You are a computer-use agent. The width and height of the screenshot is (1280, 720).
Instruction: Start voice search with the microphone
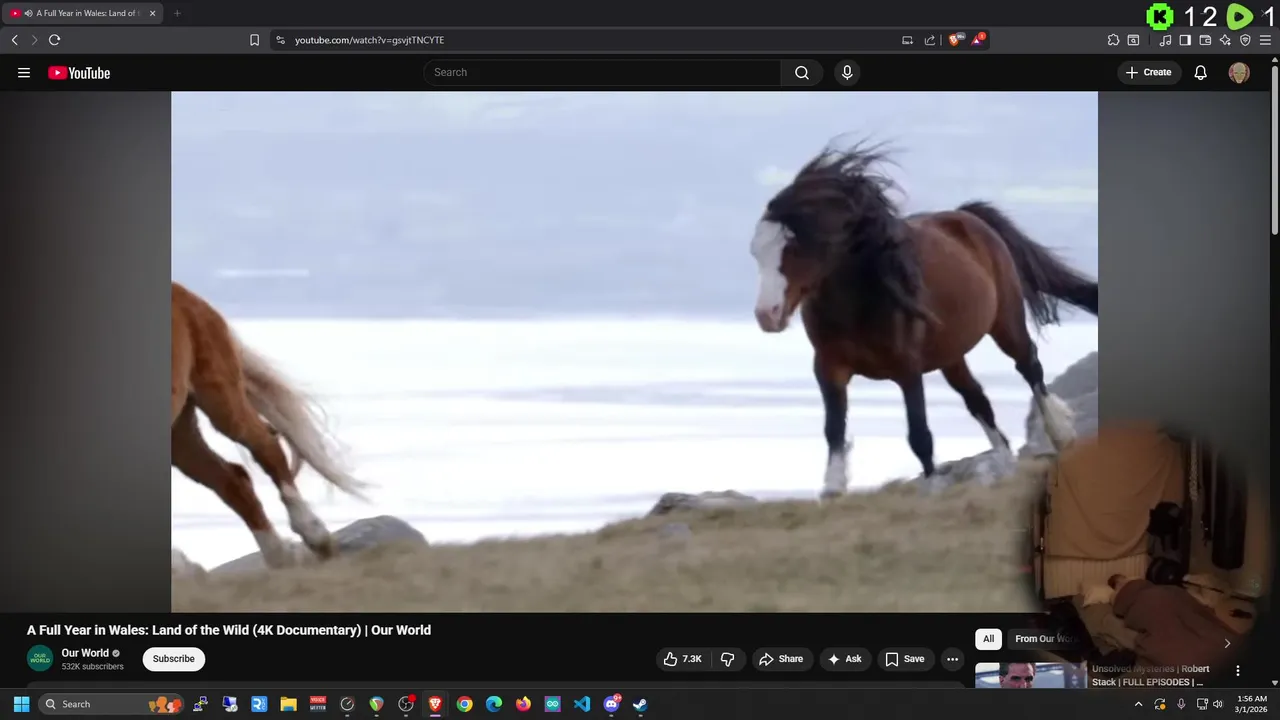click(847, 72)
